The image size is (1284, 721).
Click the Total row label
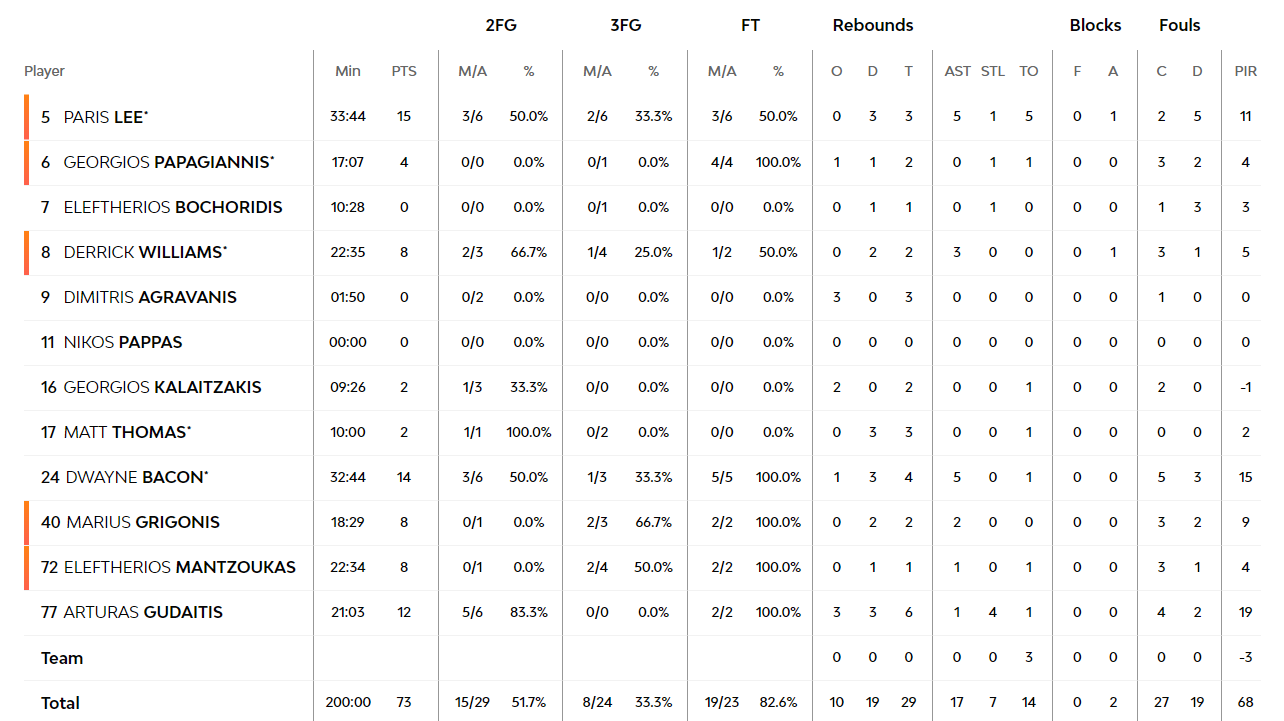point(60,703)
